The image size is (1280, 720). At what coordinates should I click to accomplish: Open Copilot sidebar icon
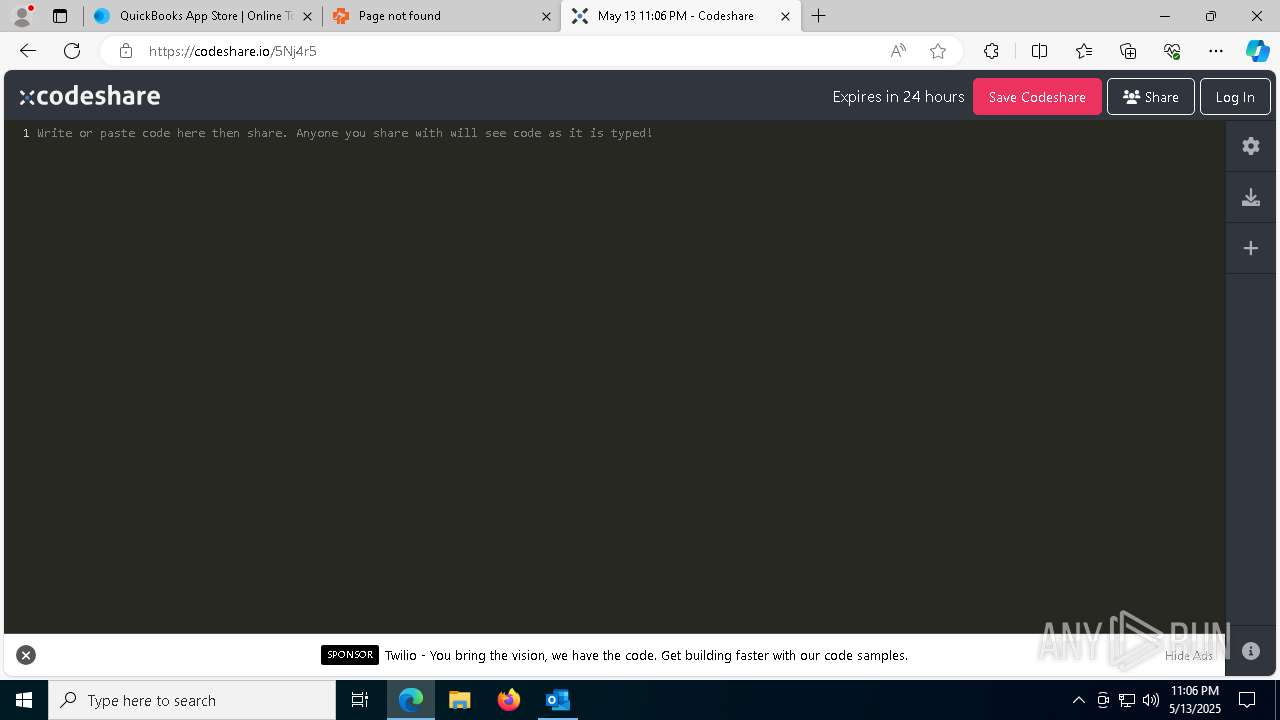(1257, 51)
